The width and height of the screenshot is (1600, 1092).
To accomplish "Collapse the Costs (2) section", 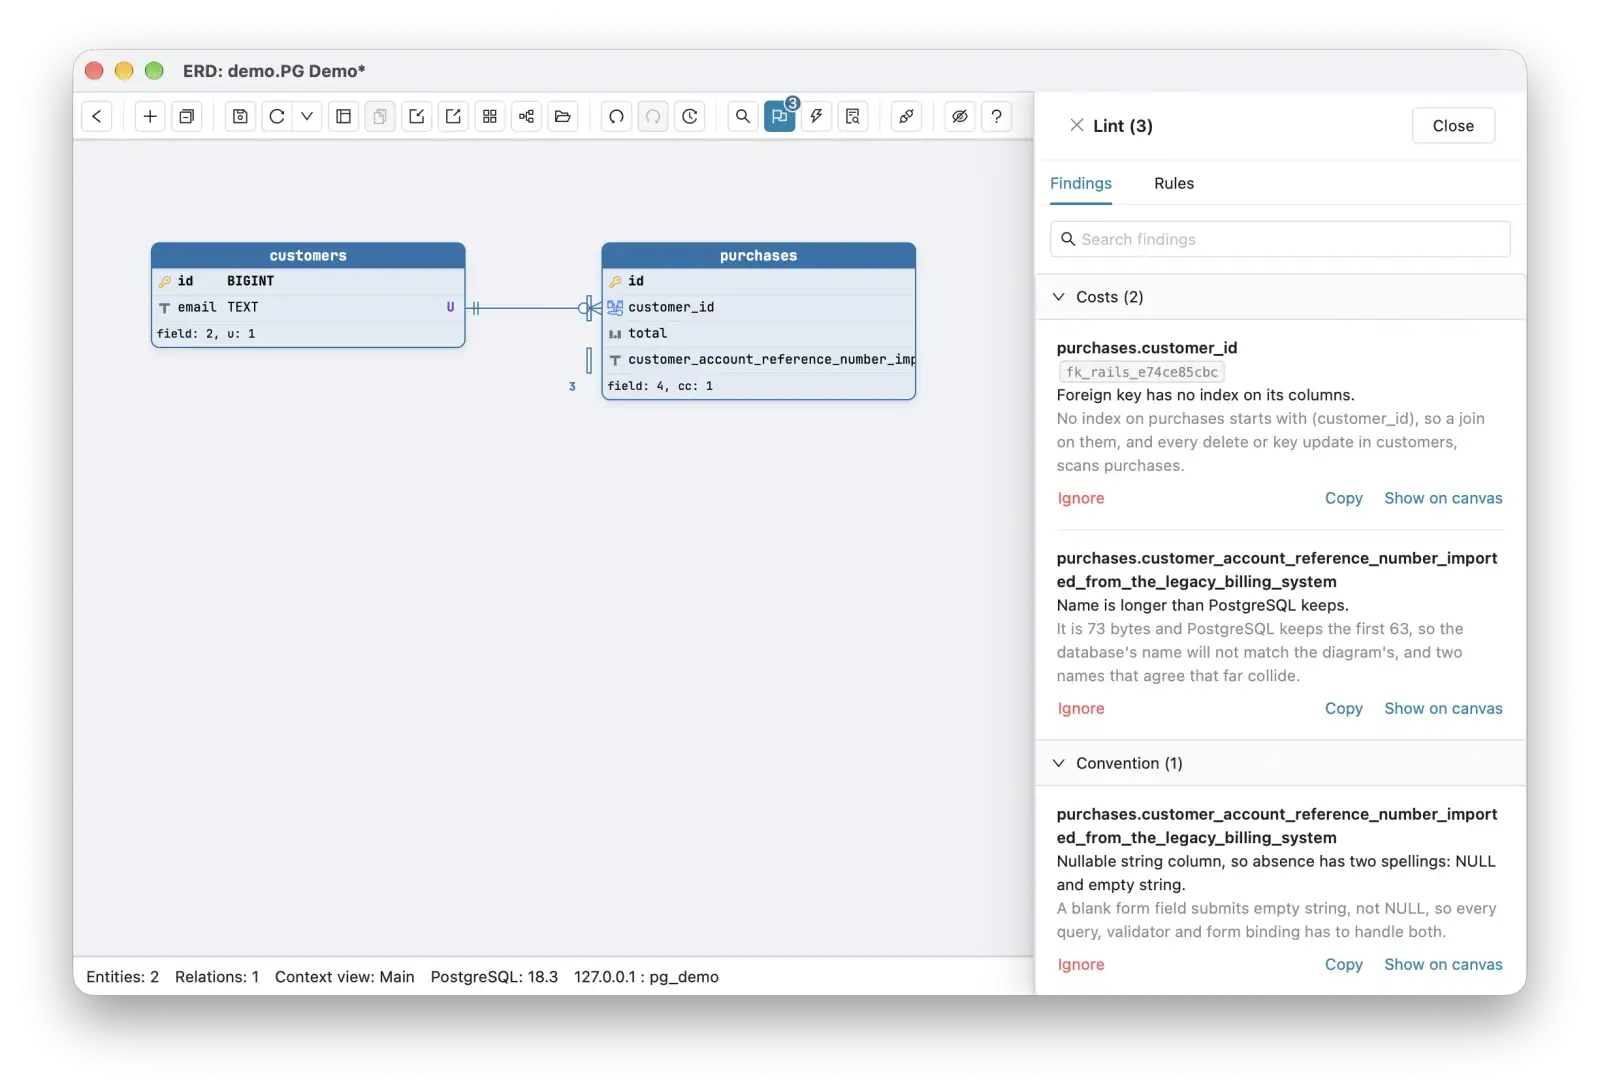I will pos(1280,298).
